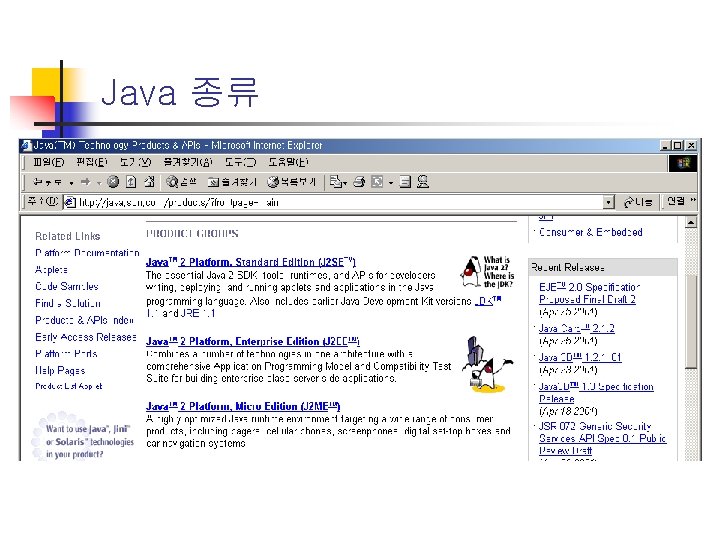Open Help Pages related link
The height and width of the screenshot is (540, 720).
60,371
